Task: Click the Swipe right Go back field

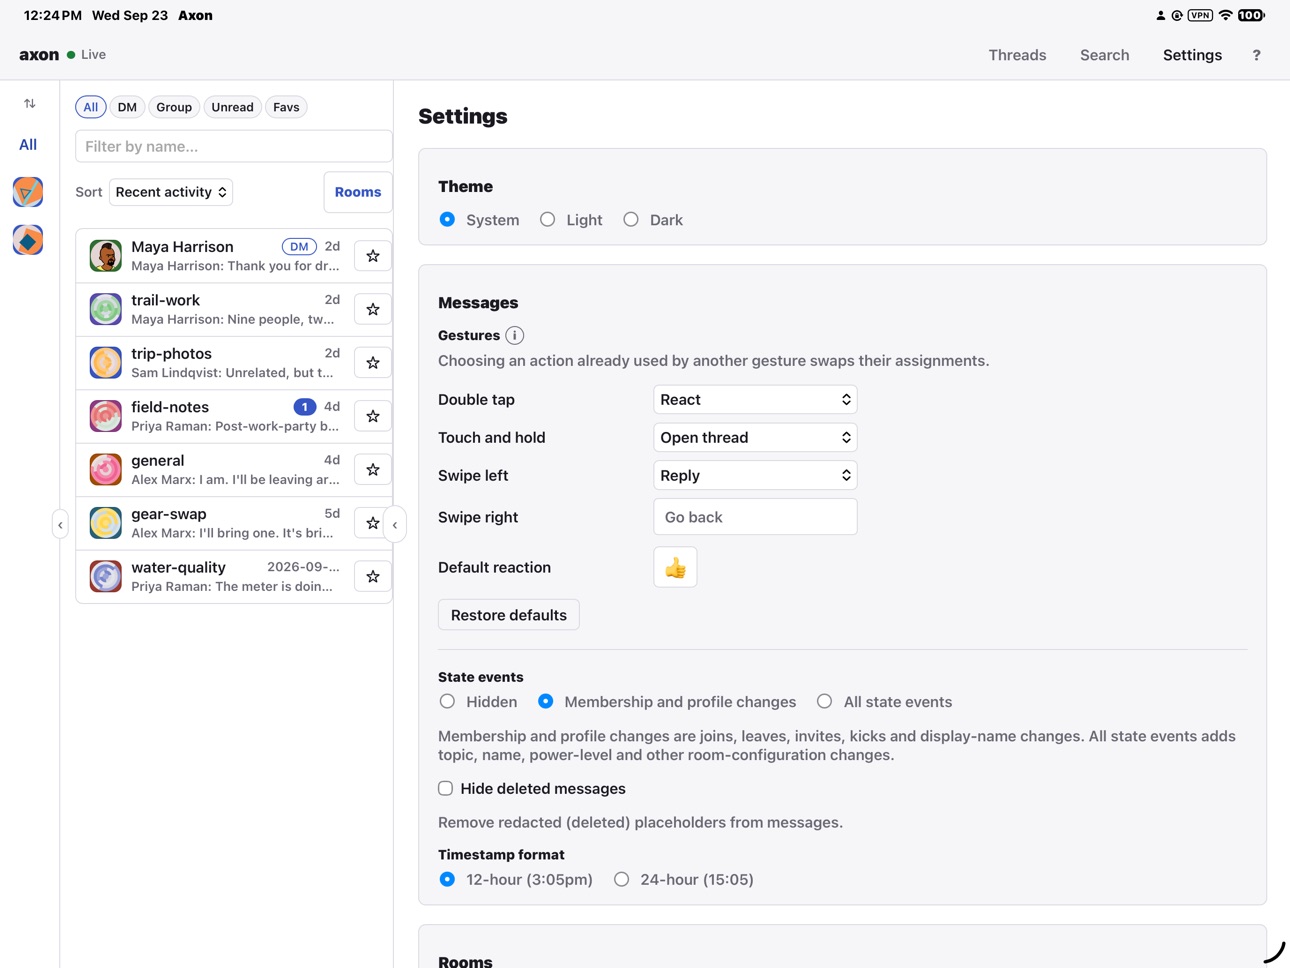Action: click(x=755, y=517)
